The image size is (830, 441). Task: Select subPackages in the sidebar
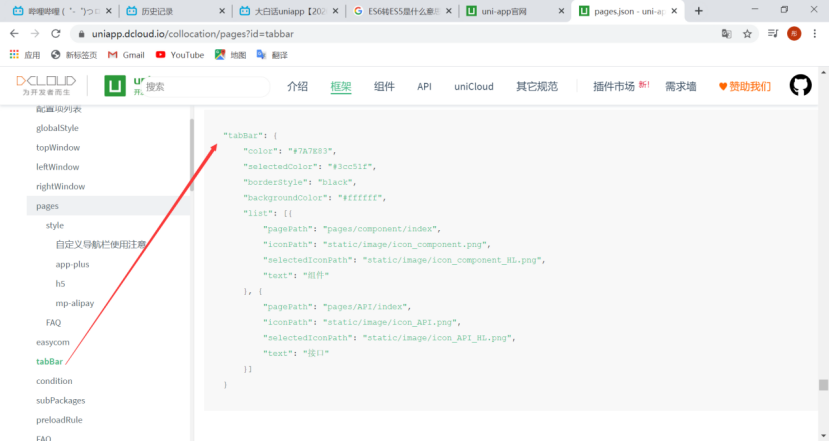(x=60, y=400)
